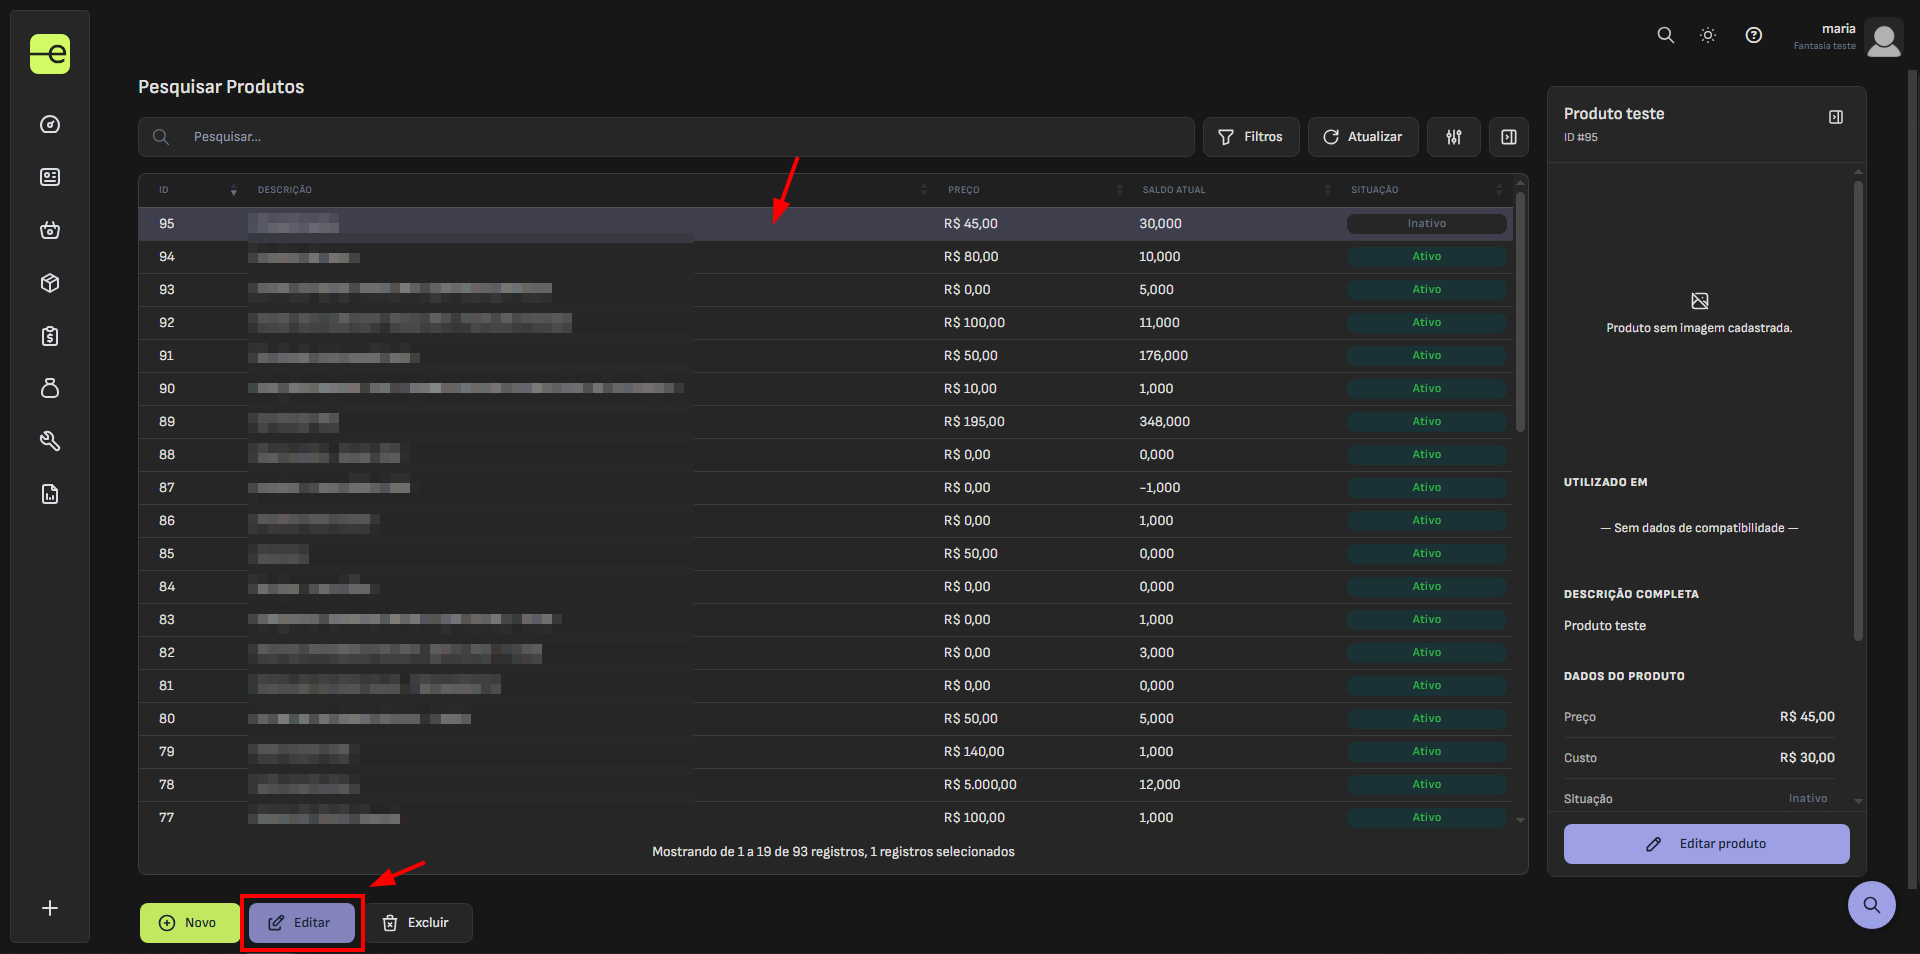Sort by the ID column header
The height and width of the screenshot is (954, 1920).
(192, 190)
